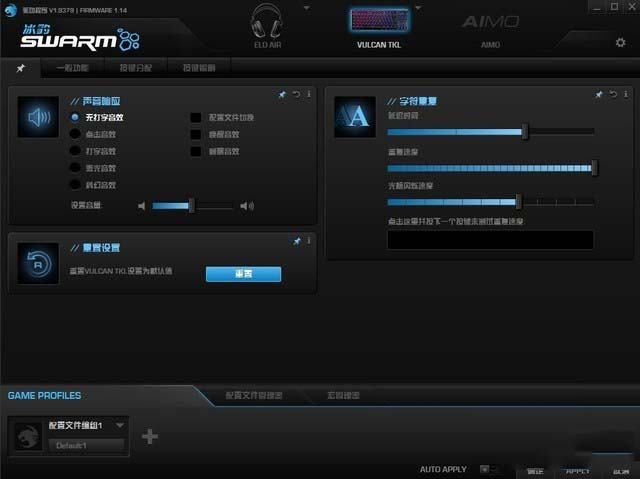Image resolution: width=640 pixels, height=479 pixels.
Task: Enable the 配置文件切换 profile switch checkbox
Action: (196, 118)
